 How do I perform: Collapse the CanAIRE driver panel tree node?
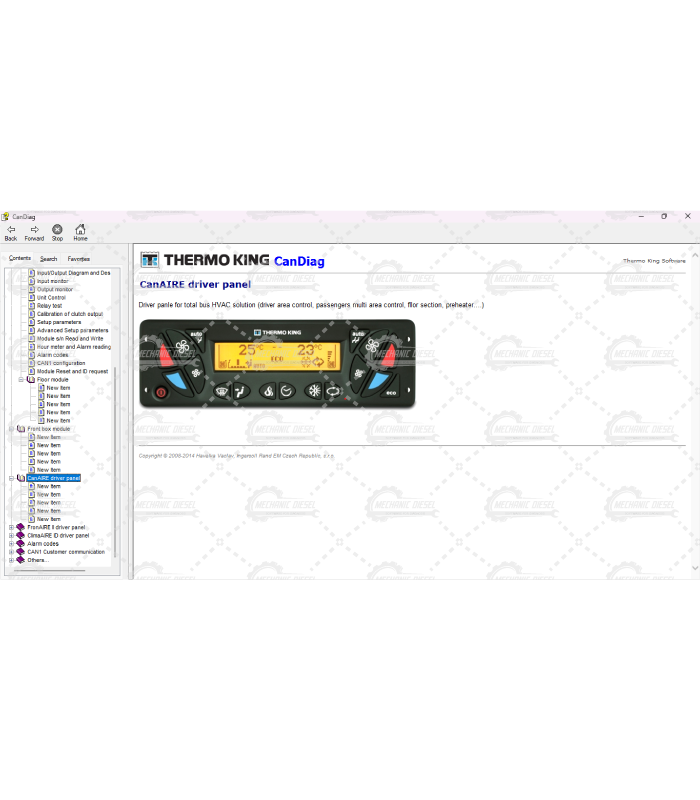click(x=11, y=478)
